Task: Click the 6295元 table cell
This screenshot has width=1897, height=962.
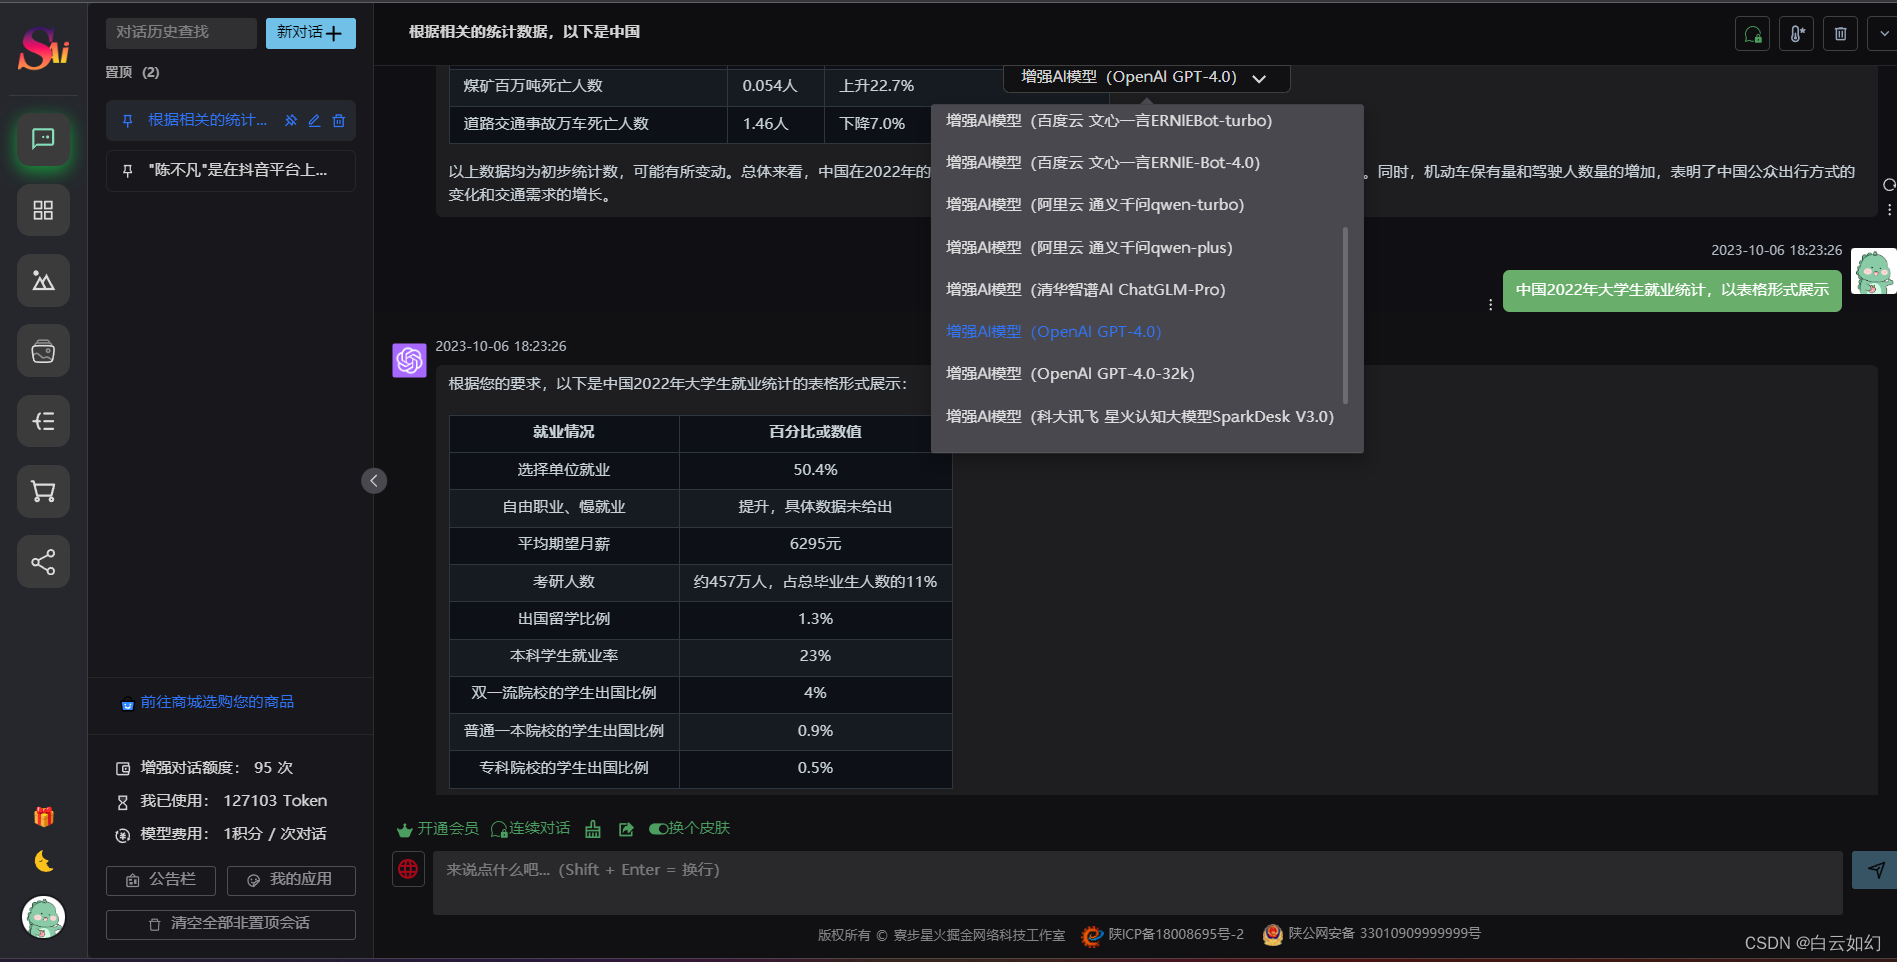Action: click(815, 545)
